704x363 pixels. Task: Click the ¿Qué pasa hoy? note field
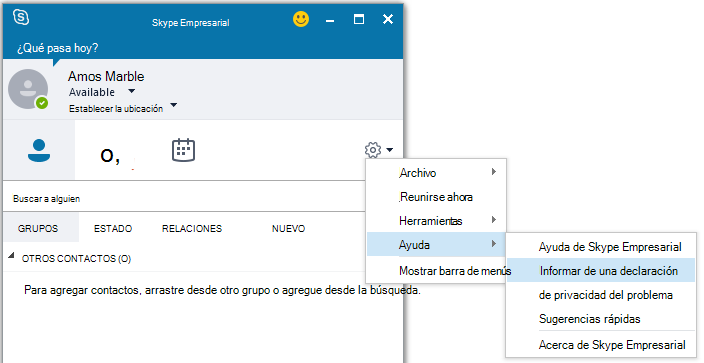click(x=57, y=48)
